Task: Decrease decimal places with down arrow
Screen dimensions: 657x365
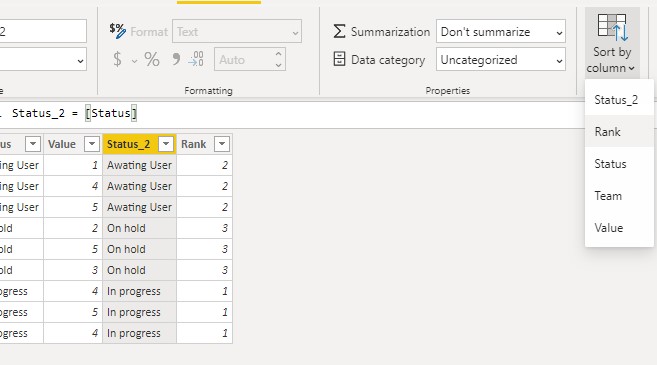Action: pos(278,65)
